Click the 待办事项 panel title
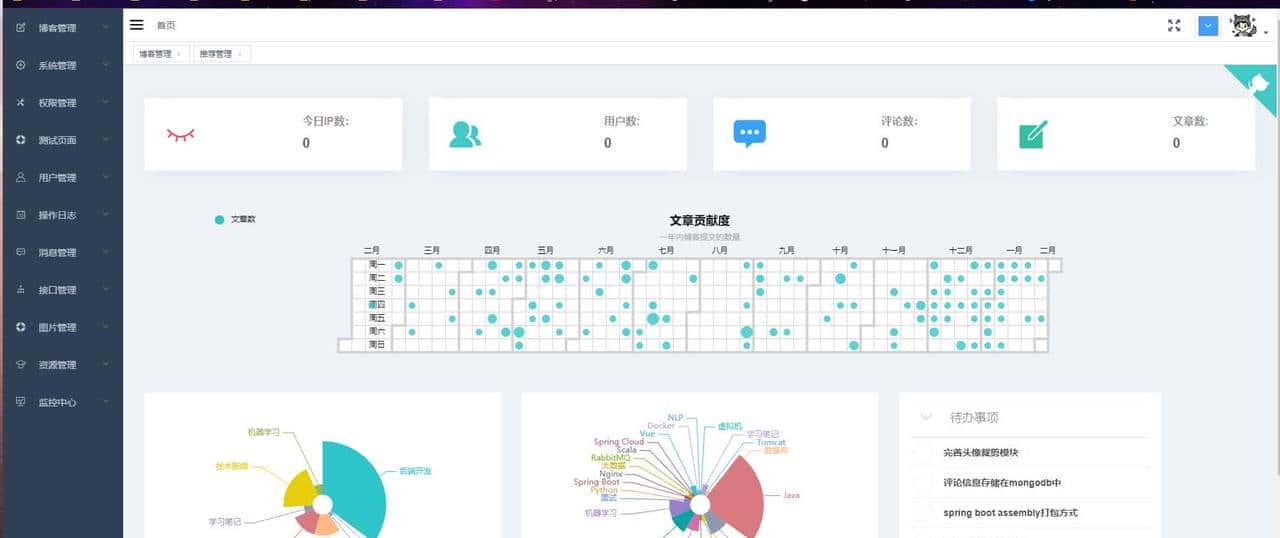The width and height of the screenshot is (1280, 538). coord(974,417)
